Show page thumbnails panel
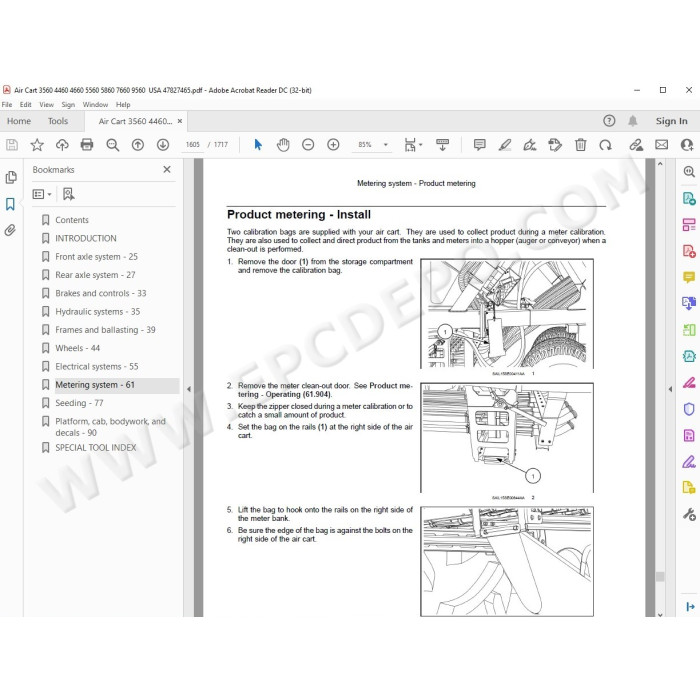The width and height of the screenshot is (700, 700). pyautogui.click(x=11, y=178)
